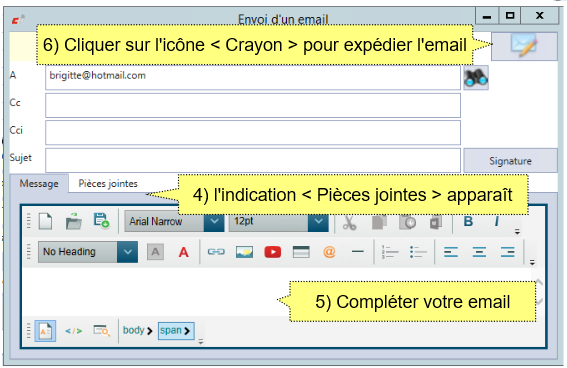Center align the text
Viewport: 567px width, 368px height.
click(479, 252)
